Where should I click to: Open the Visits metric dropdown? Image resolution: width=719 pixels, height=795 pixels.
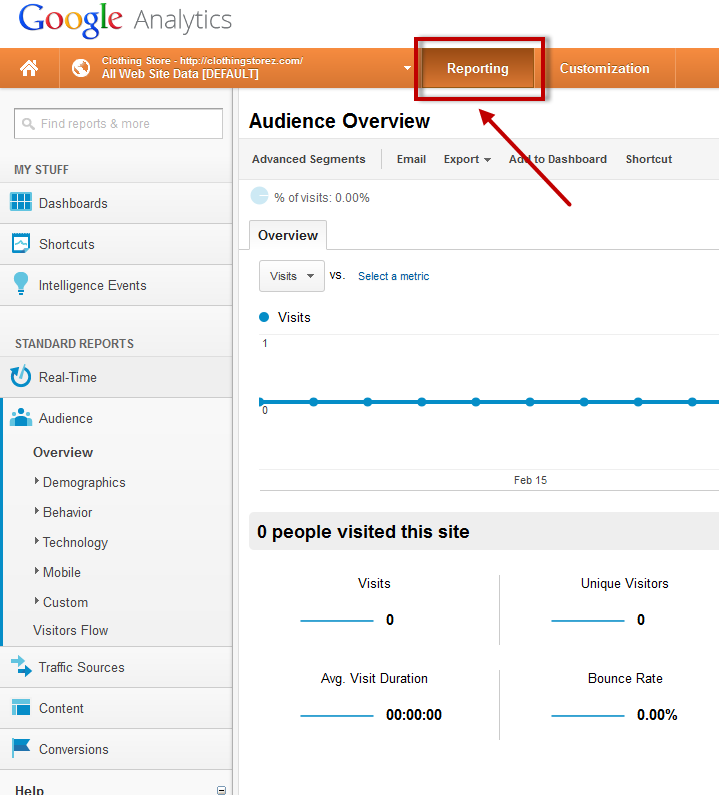291,276
